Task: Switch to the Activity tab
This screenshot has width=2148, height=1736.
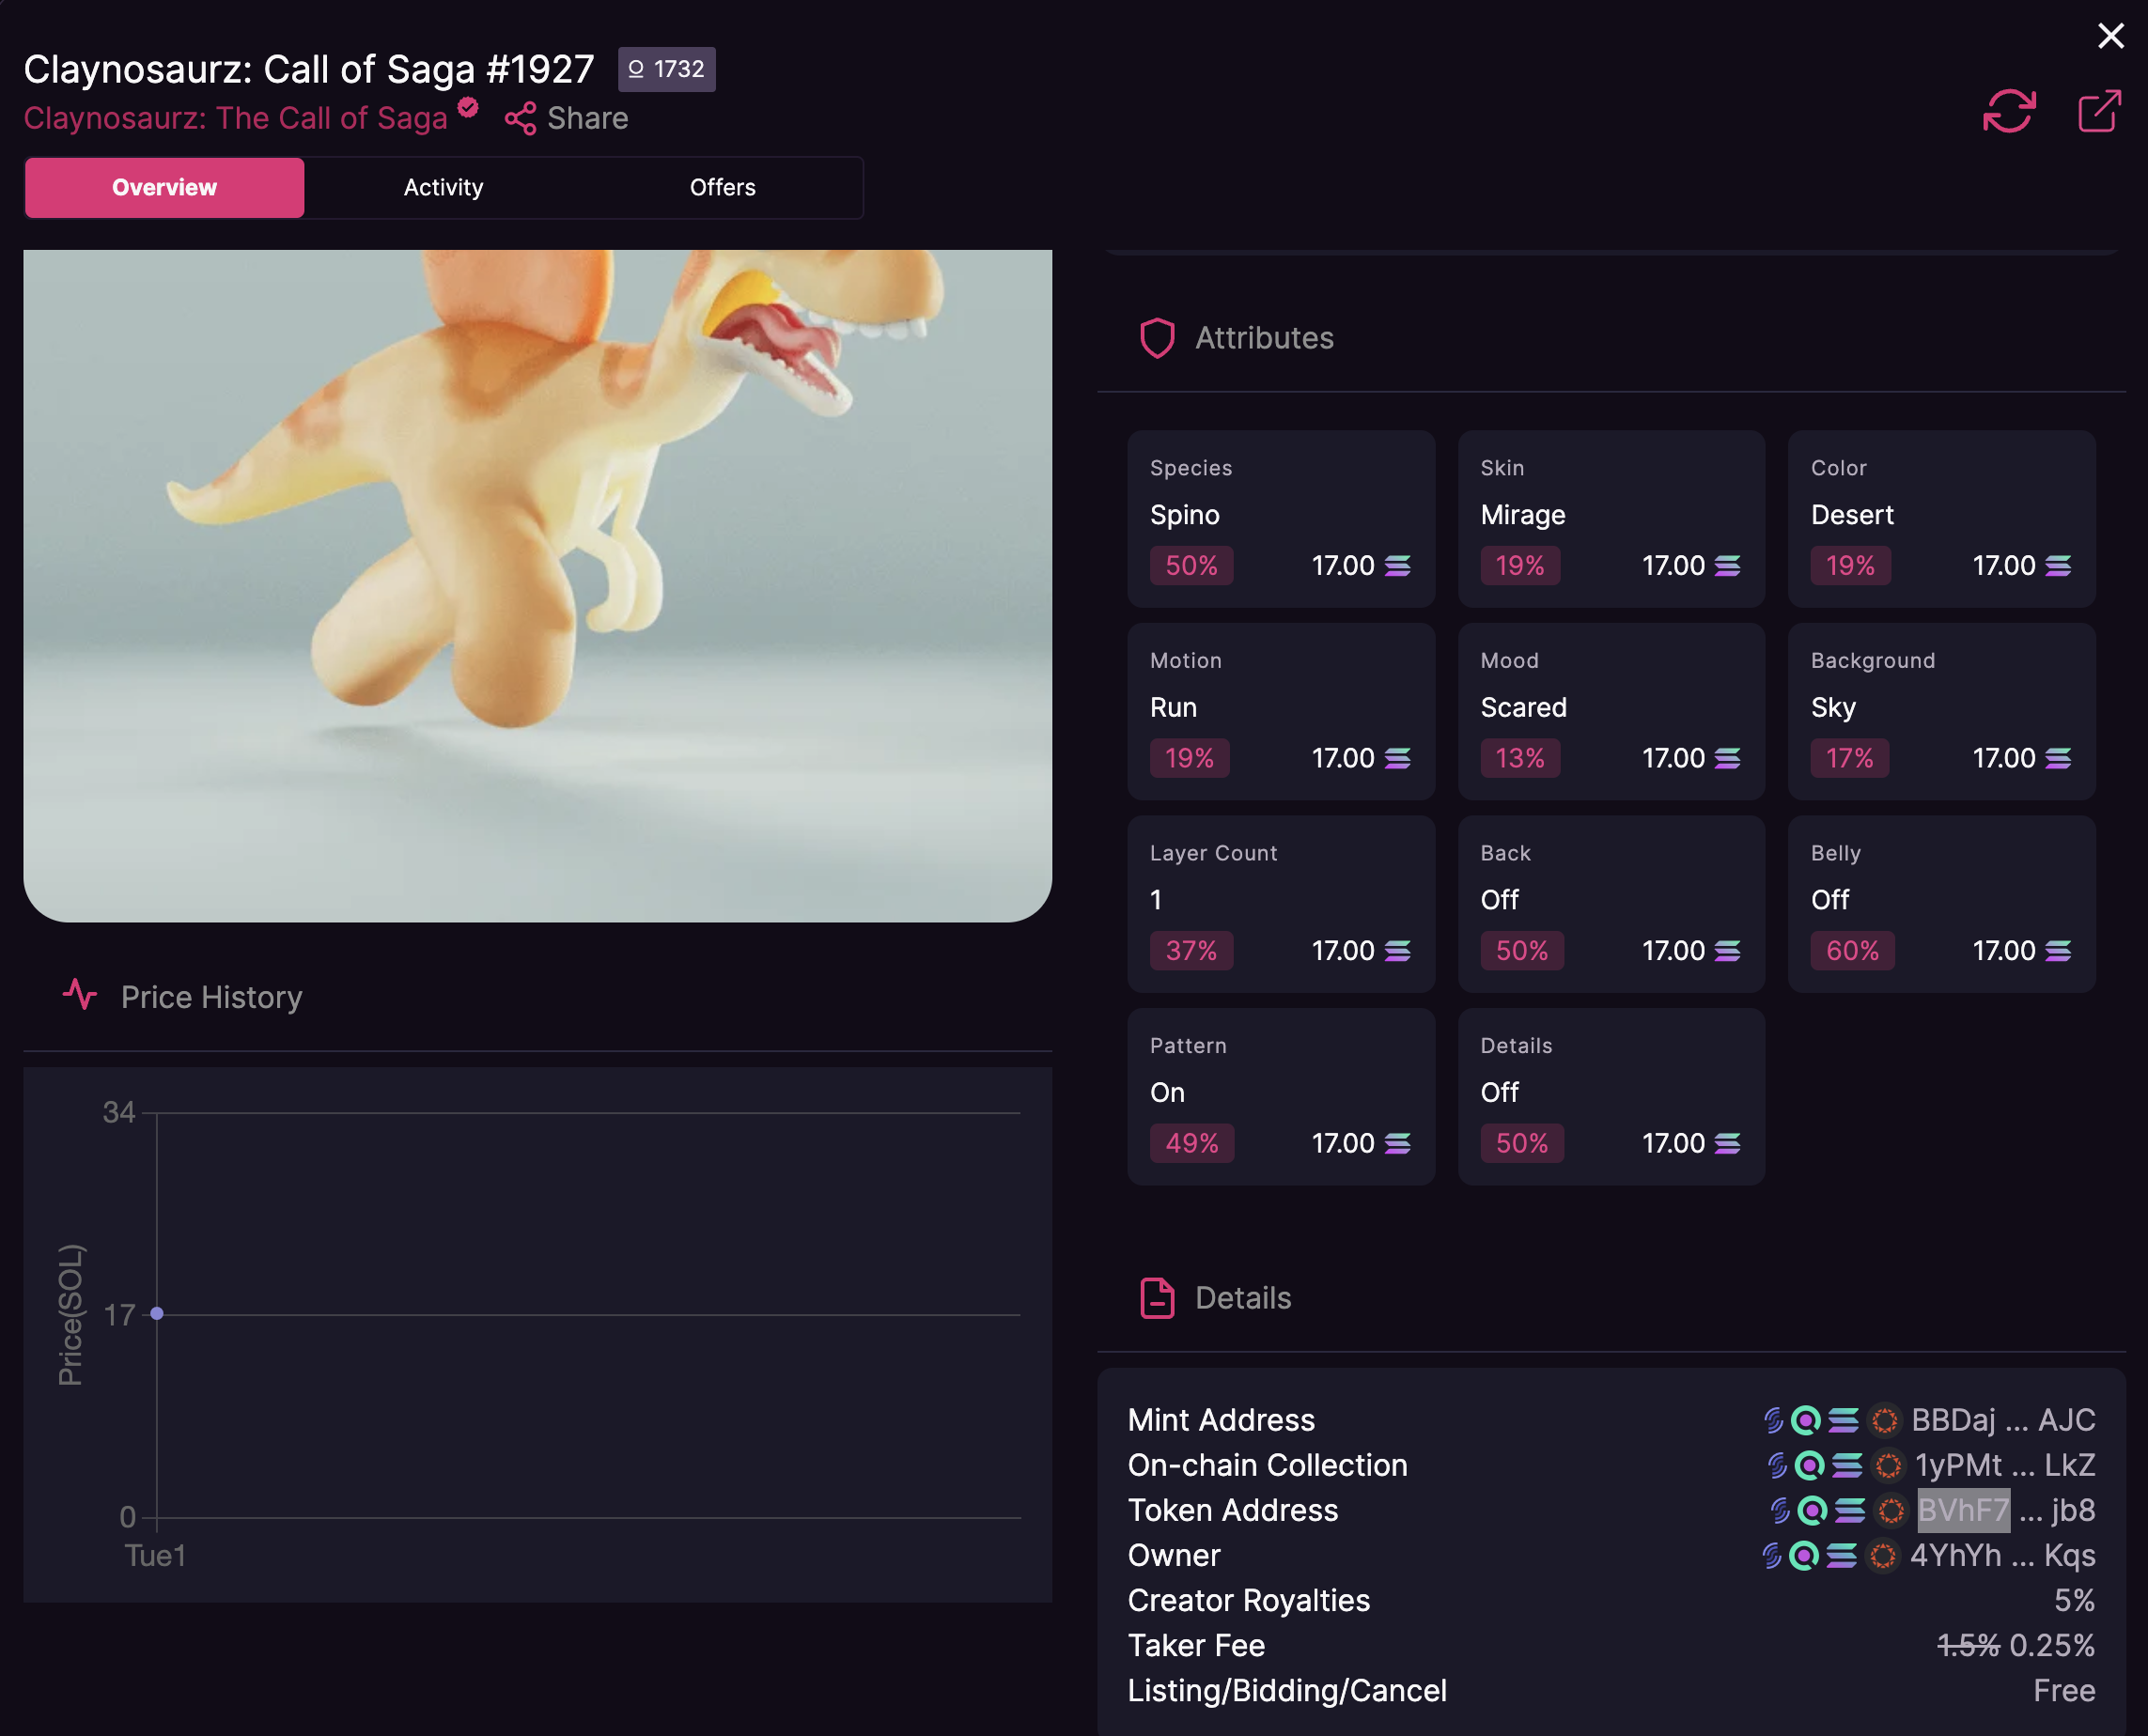Action: click(x=443, y=188)
